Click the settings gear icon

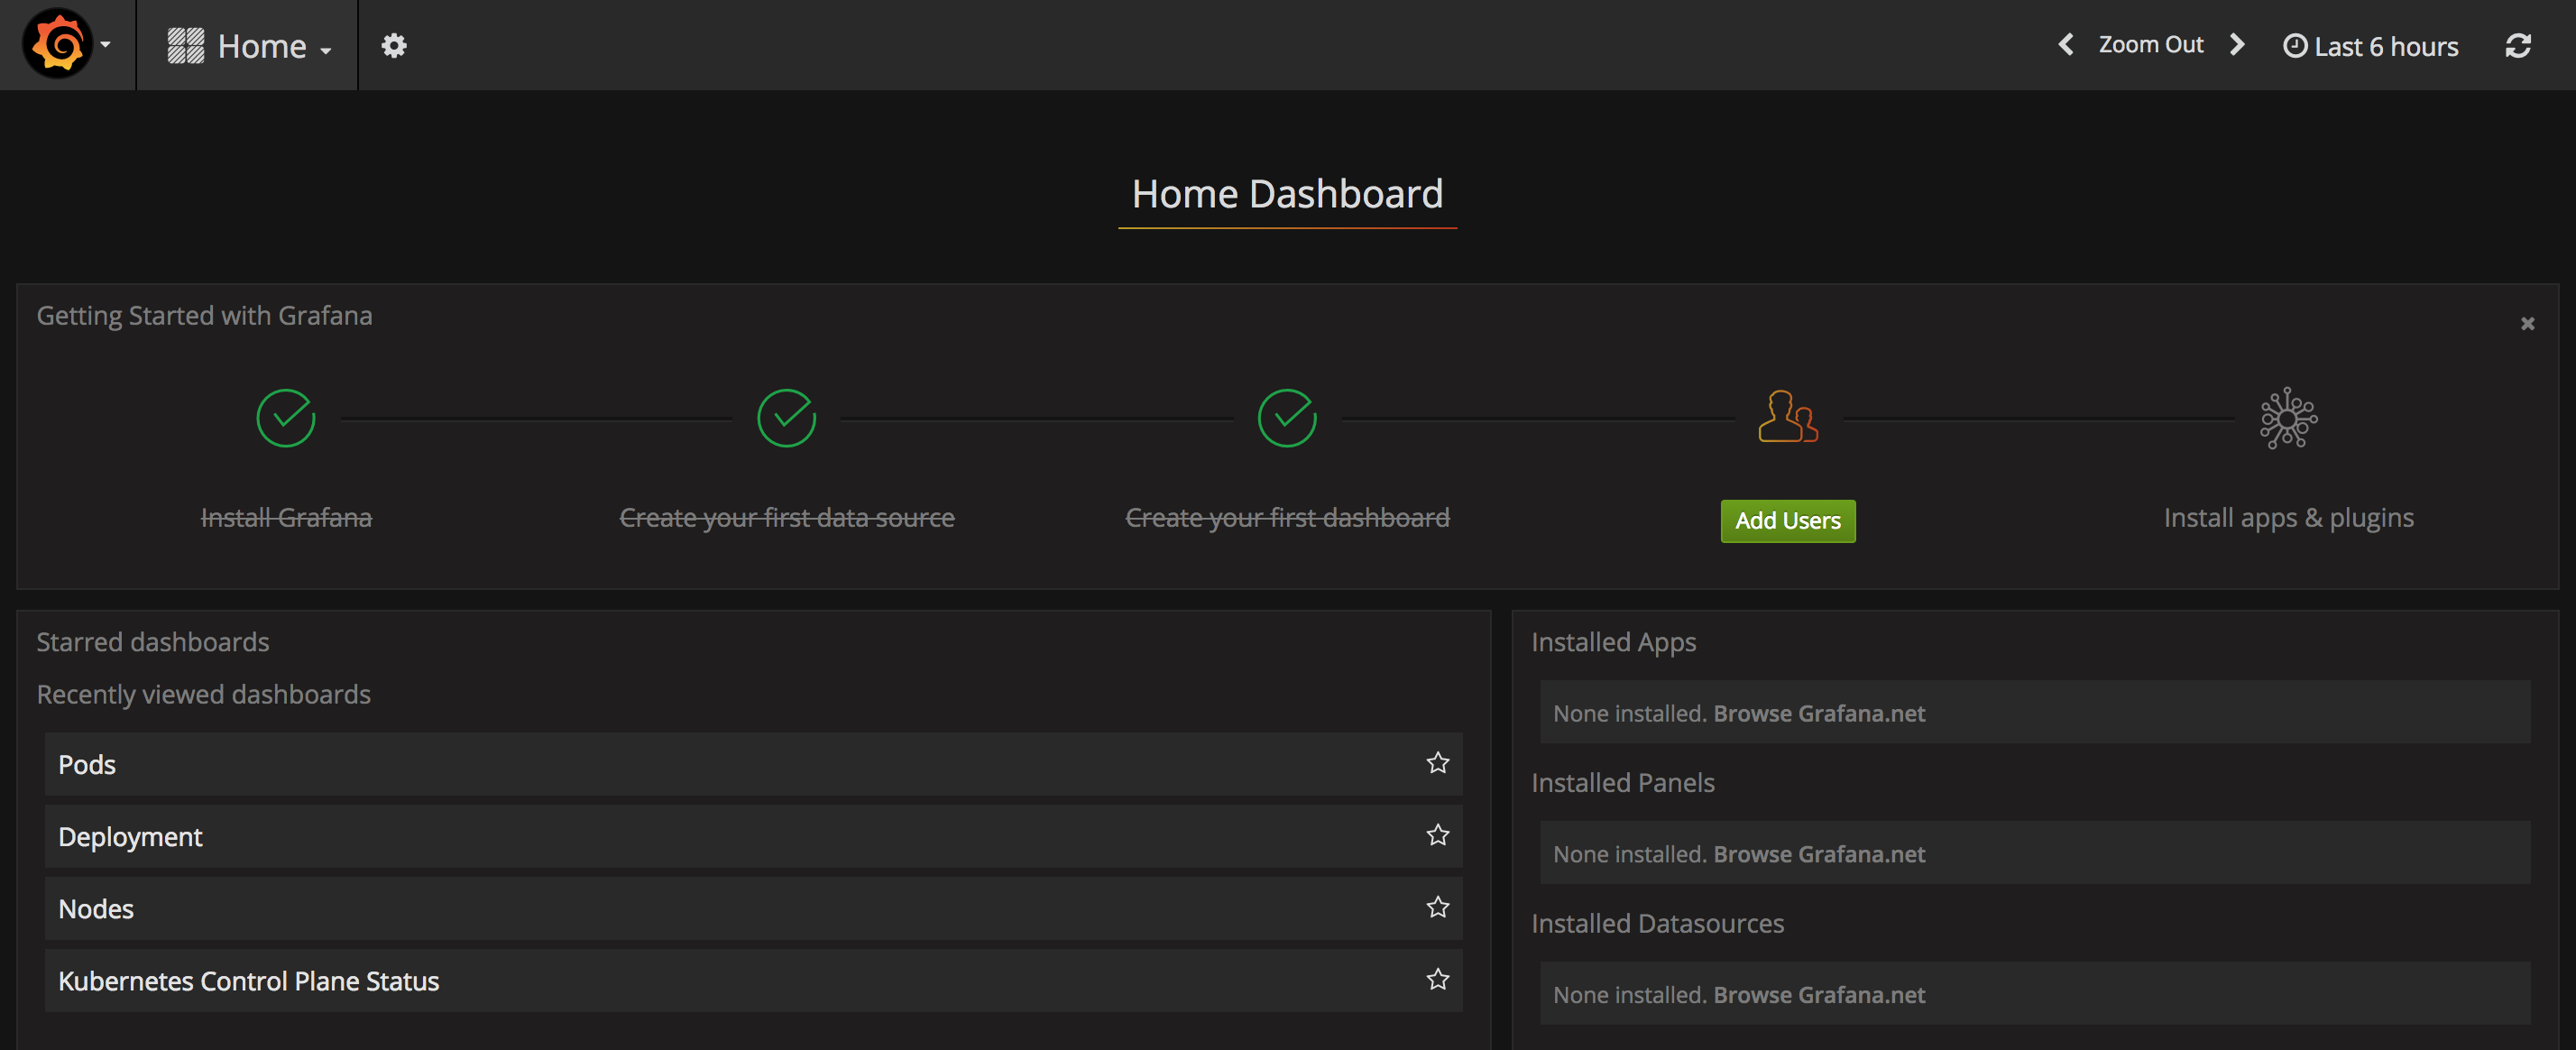[392, 44]
